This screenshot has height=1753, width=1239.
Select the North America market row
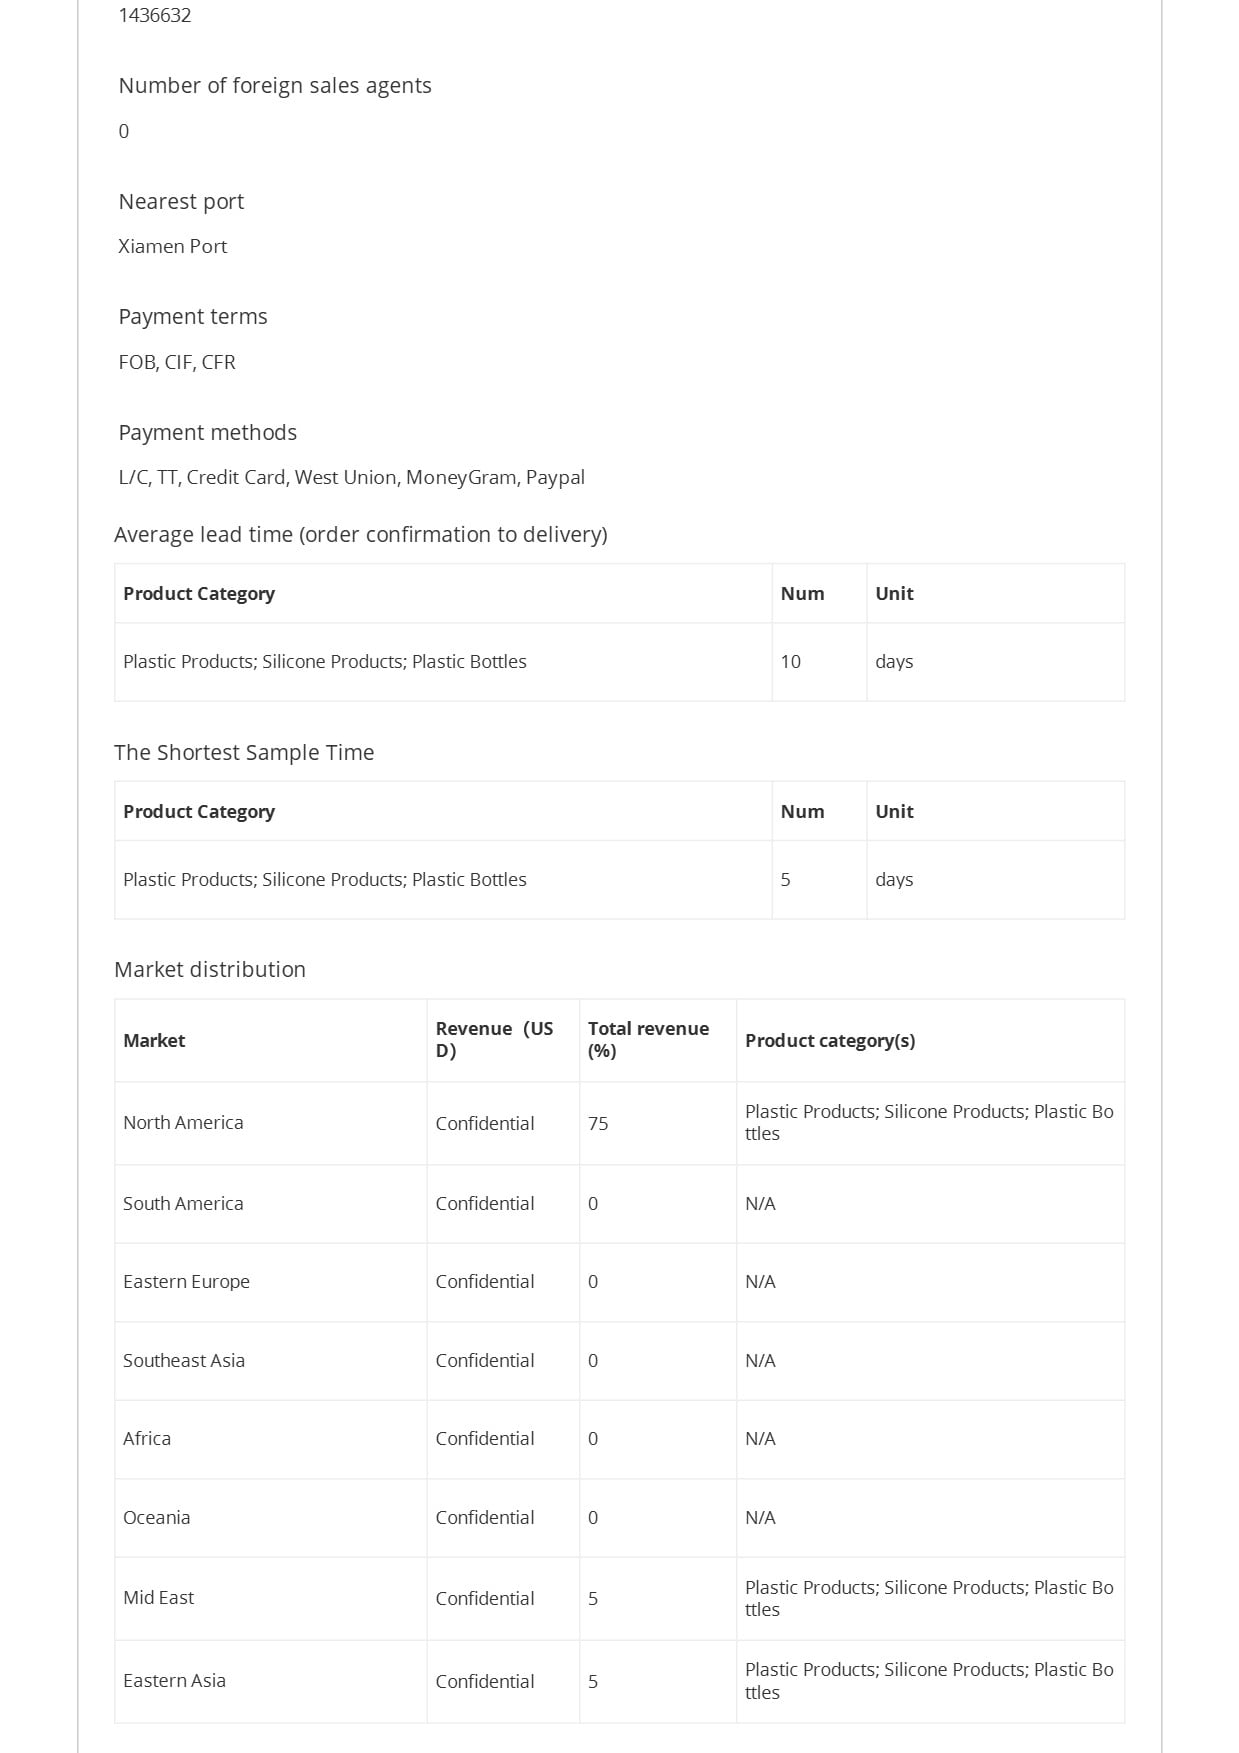click(619, 1123)
